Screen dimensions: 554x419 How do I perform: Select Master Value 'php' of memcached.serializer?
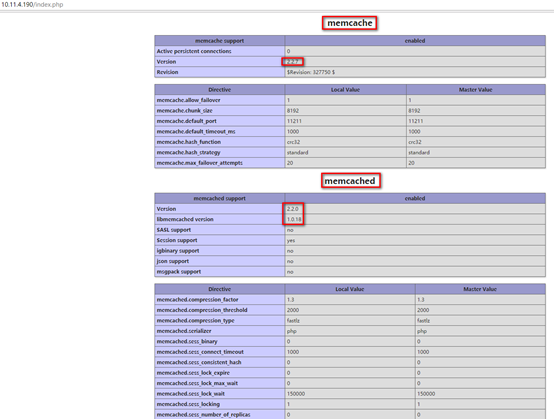(x=422, y=331)
